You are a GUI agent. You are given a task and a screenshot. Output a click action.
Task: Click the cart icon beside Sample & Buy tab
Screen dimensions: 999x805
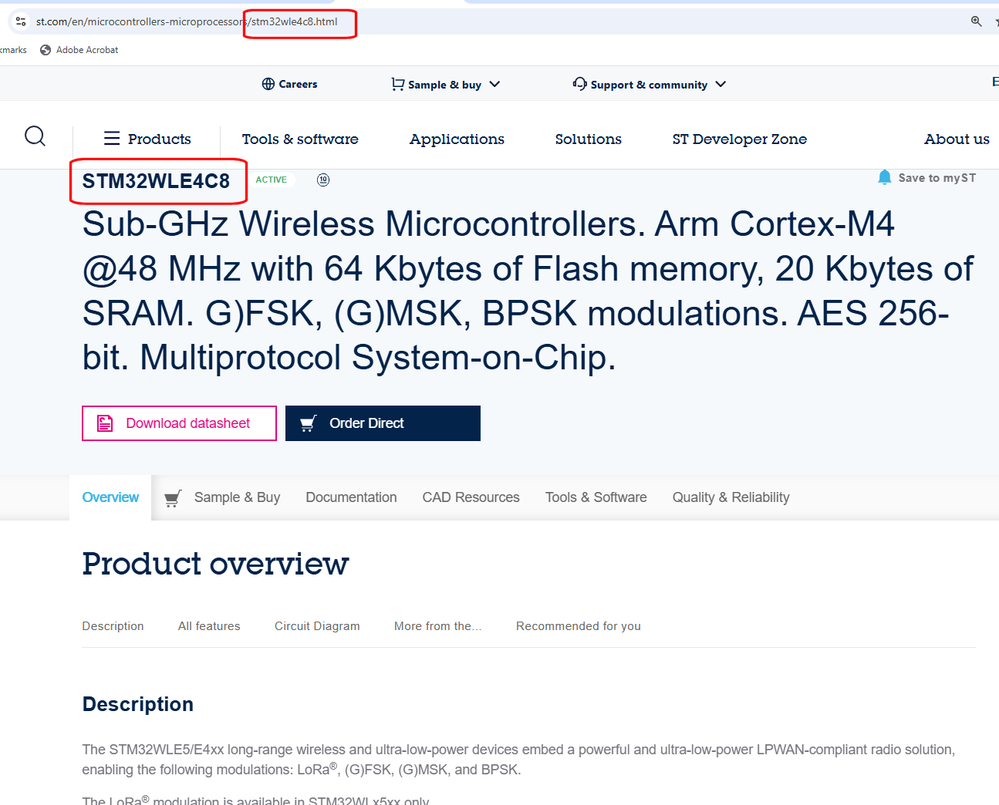pyautogui.click(x=172, y=498)
